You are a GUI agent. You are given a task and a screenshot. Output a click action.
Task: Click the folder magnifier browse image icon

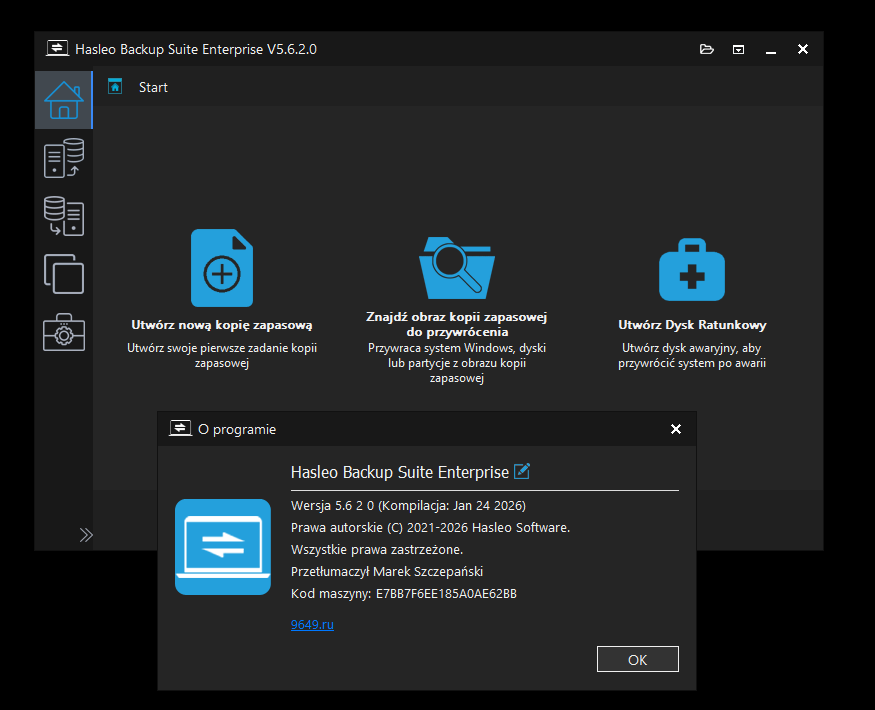point(456,268)
